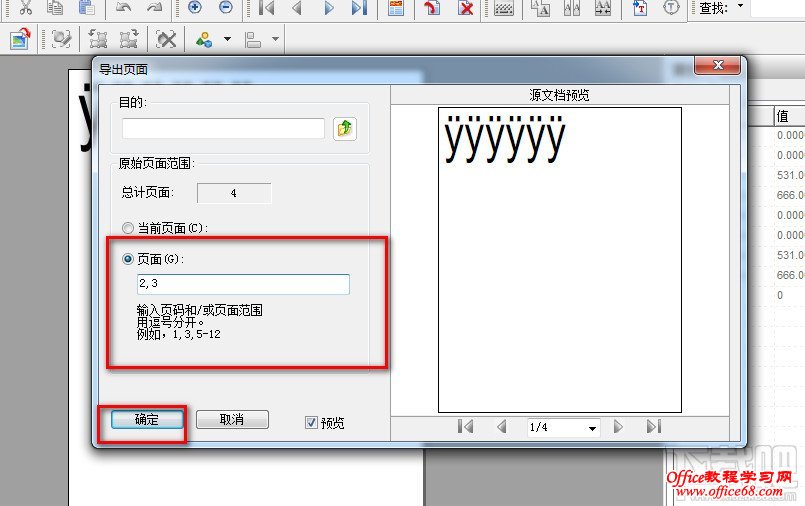Click the cancel (取消) button
This screenshot has width=805, height=506.
232,420
